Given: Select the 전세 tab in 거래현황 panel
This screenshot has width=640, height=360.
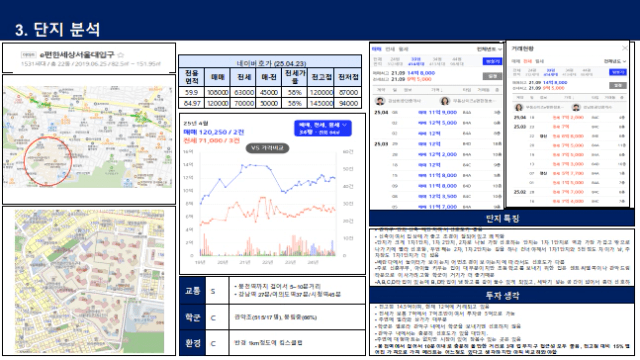Looking at the screenshot, I should coord(528,61).
